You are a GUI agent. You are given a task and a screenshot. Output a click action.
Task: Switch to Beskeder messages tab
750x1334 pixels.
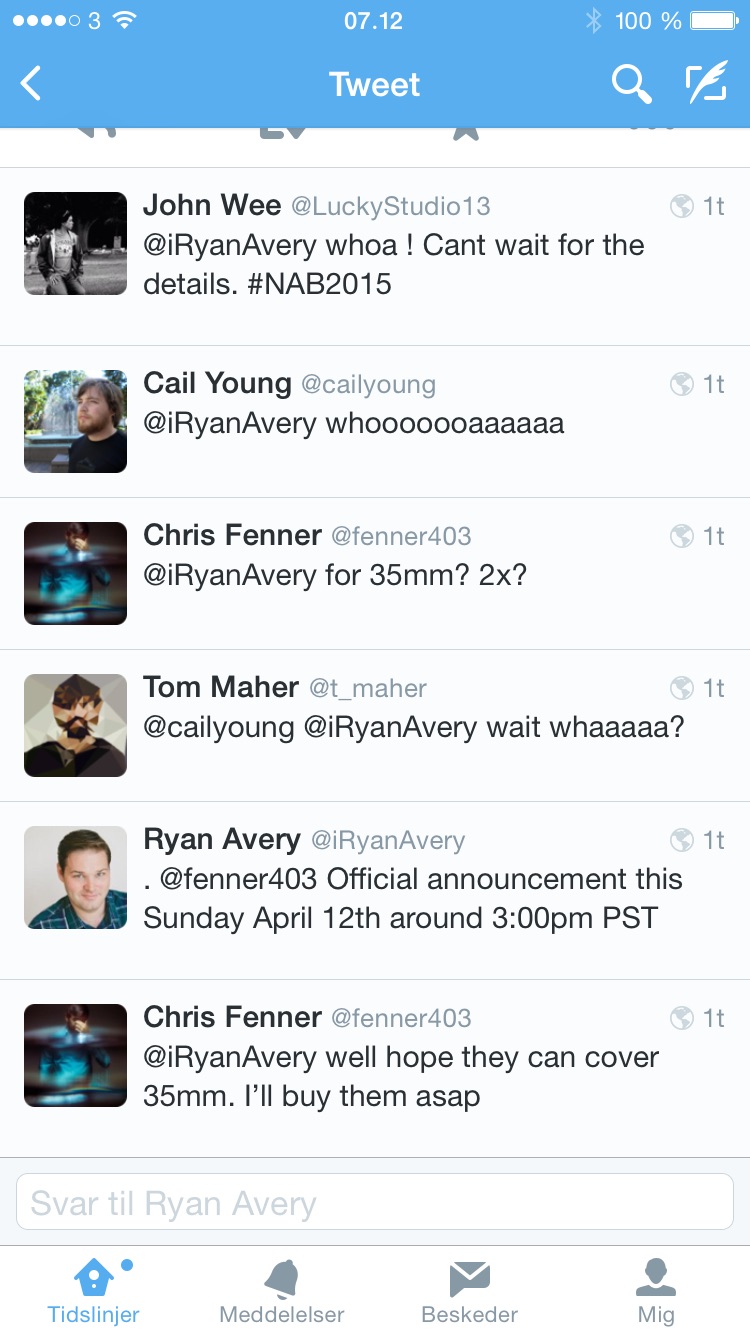click(x=470, y=1292)
